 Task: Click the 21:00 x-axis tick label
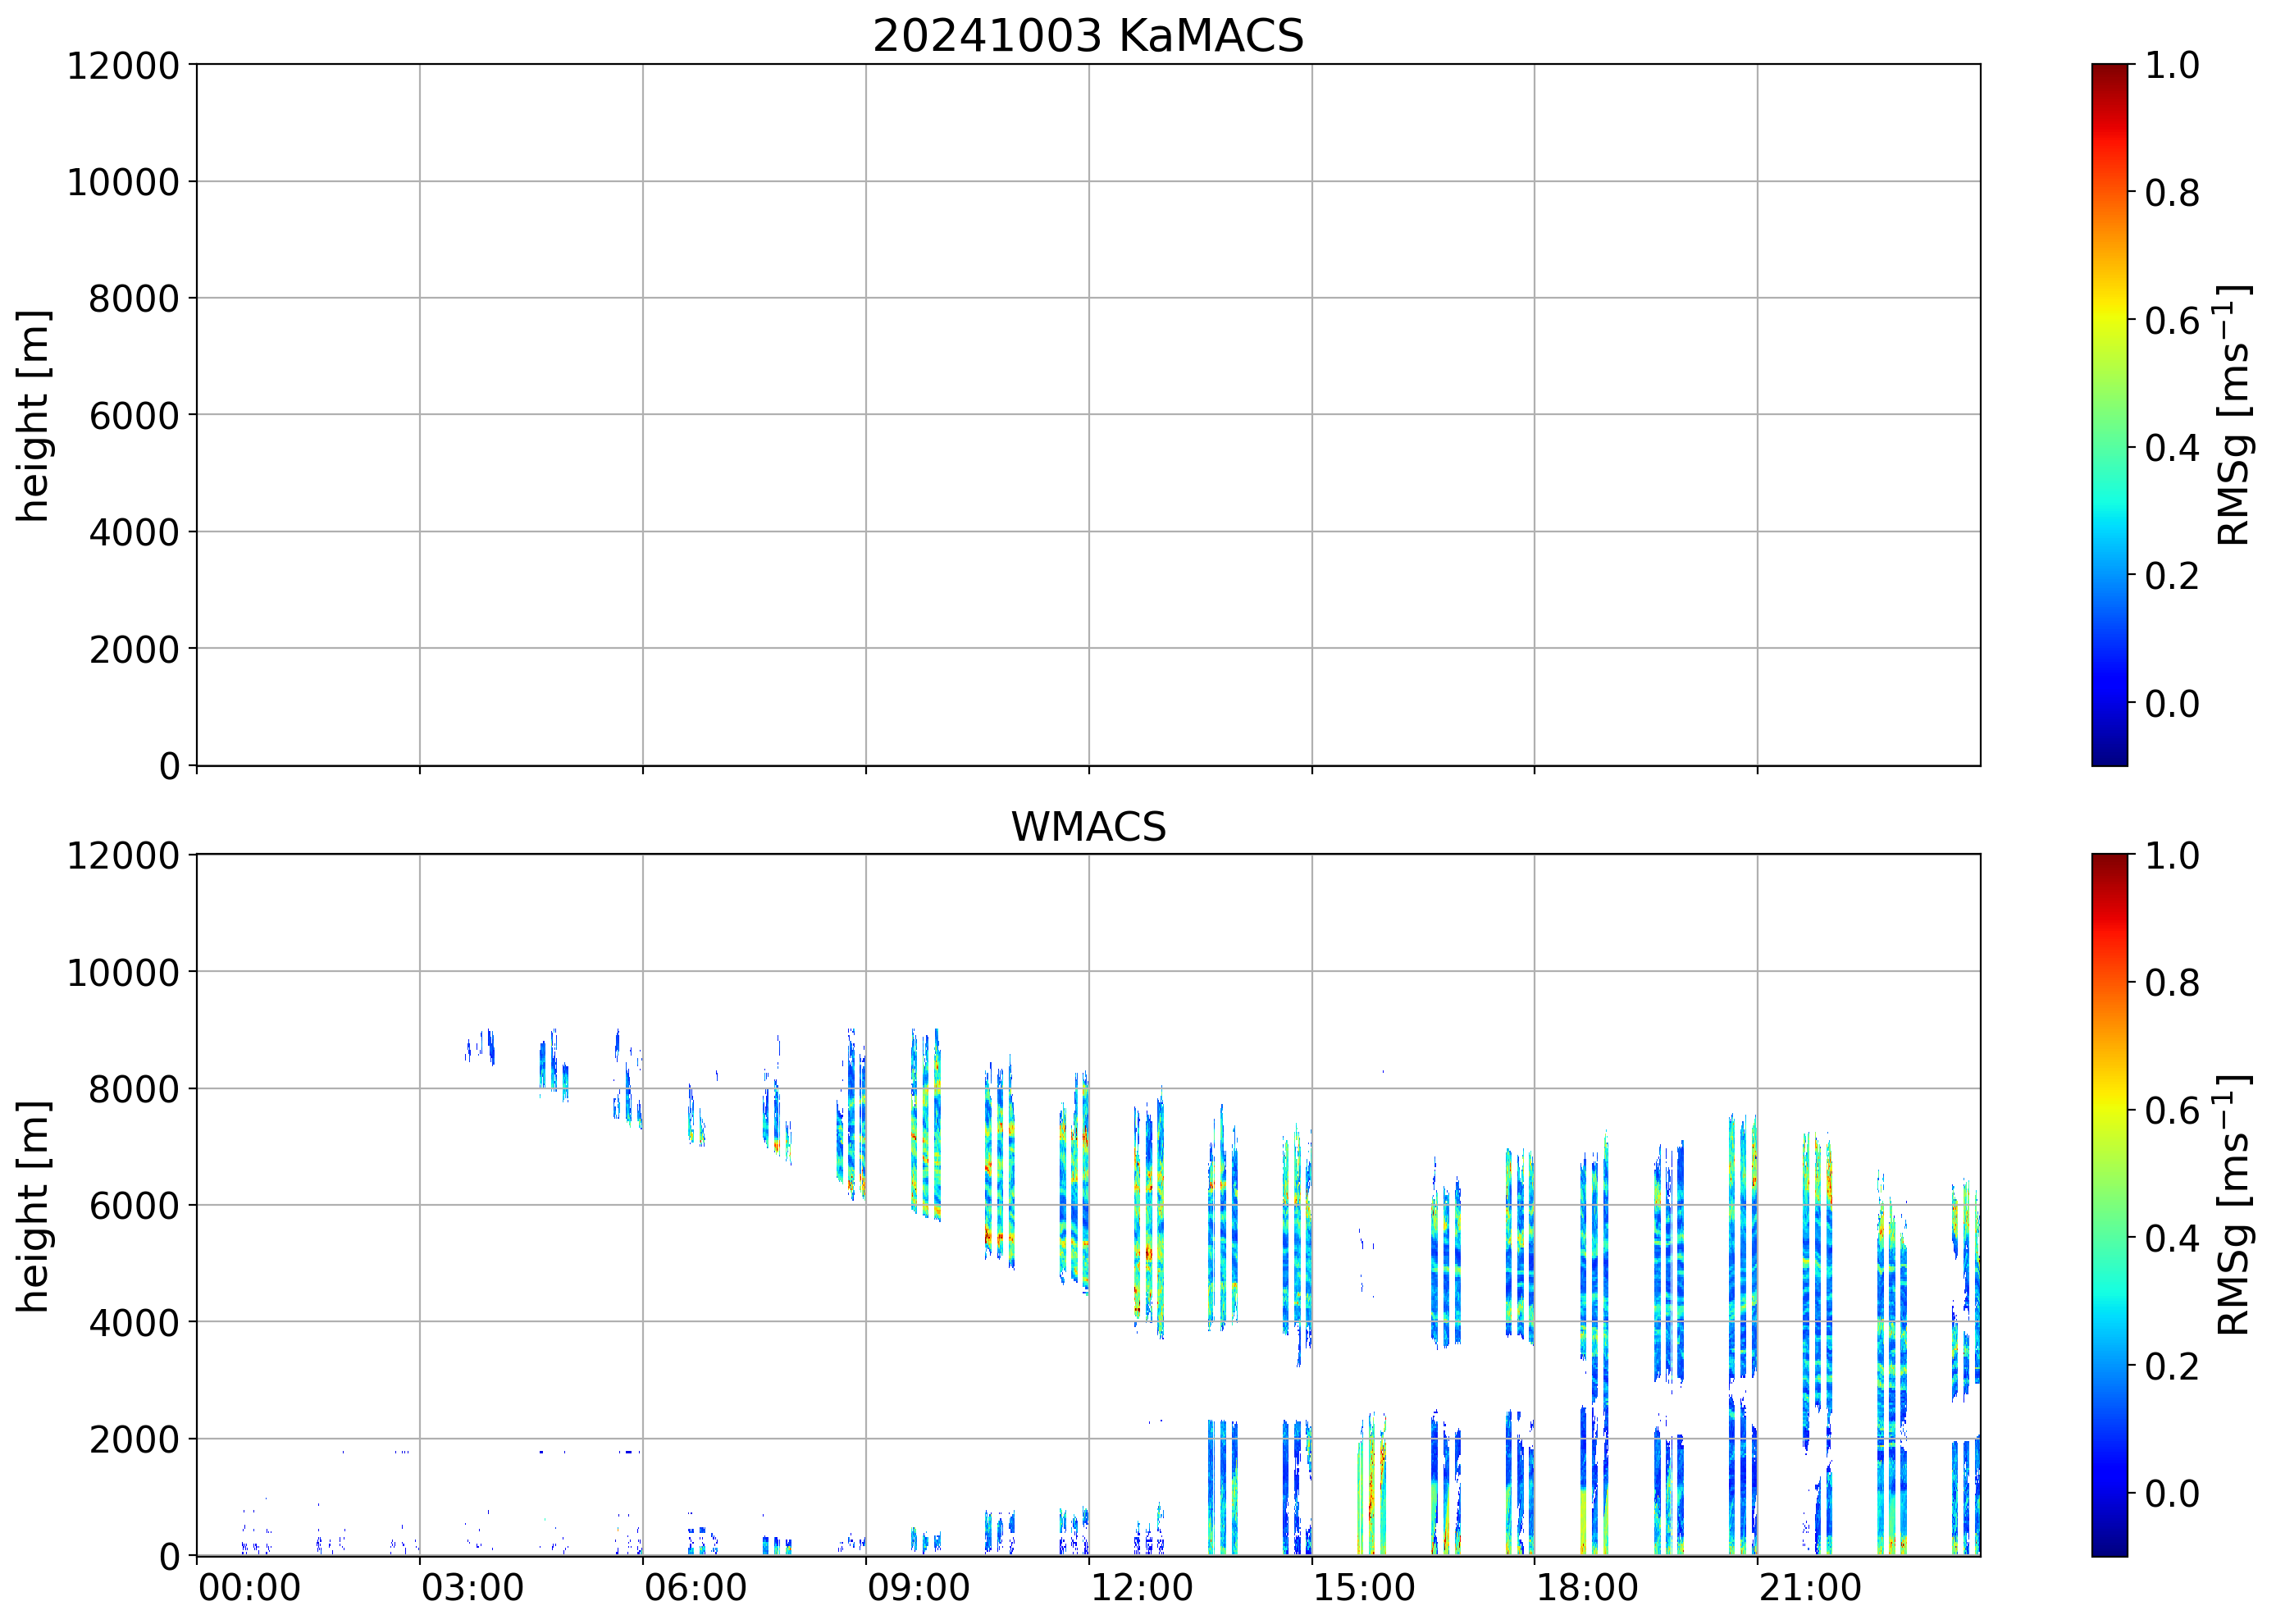point(1810,1588)
